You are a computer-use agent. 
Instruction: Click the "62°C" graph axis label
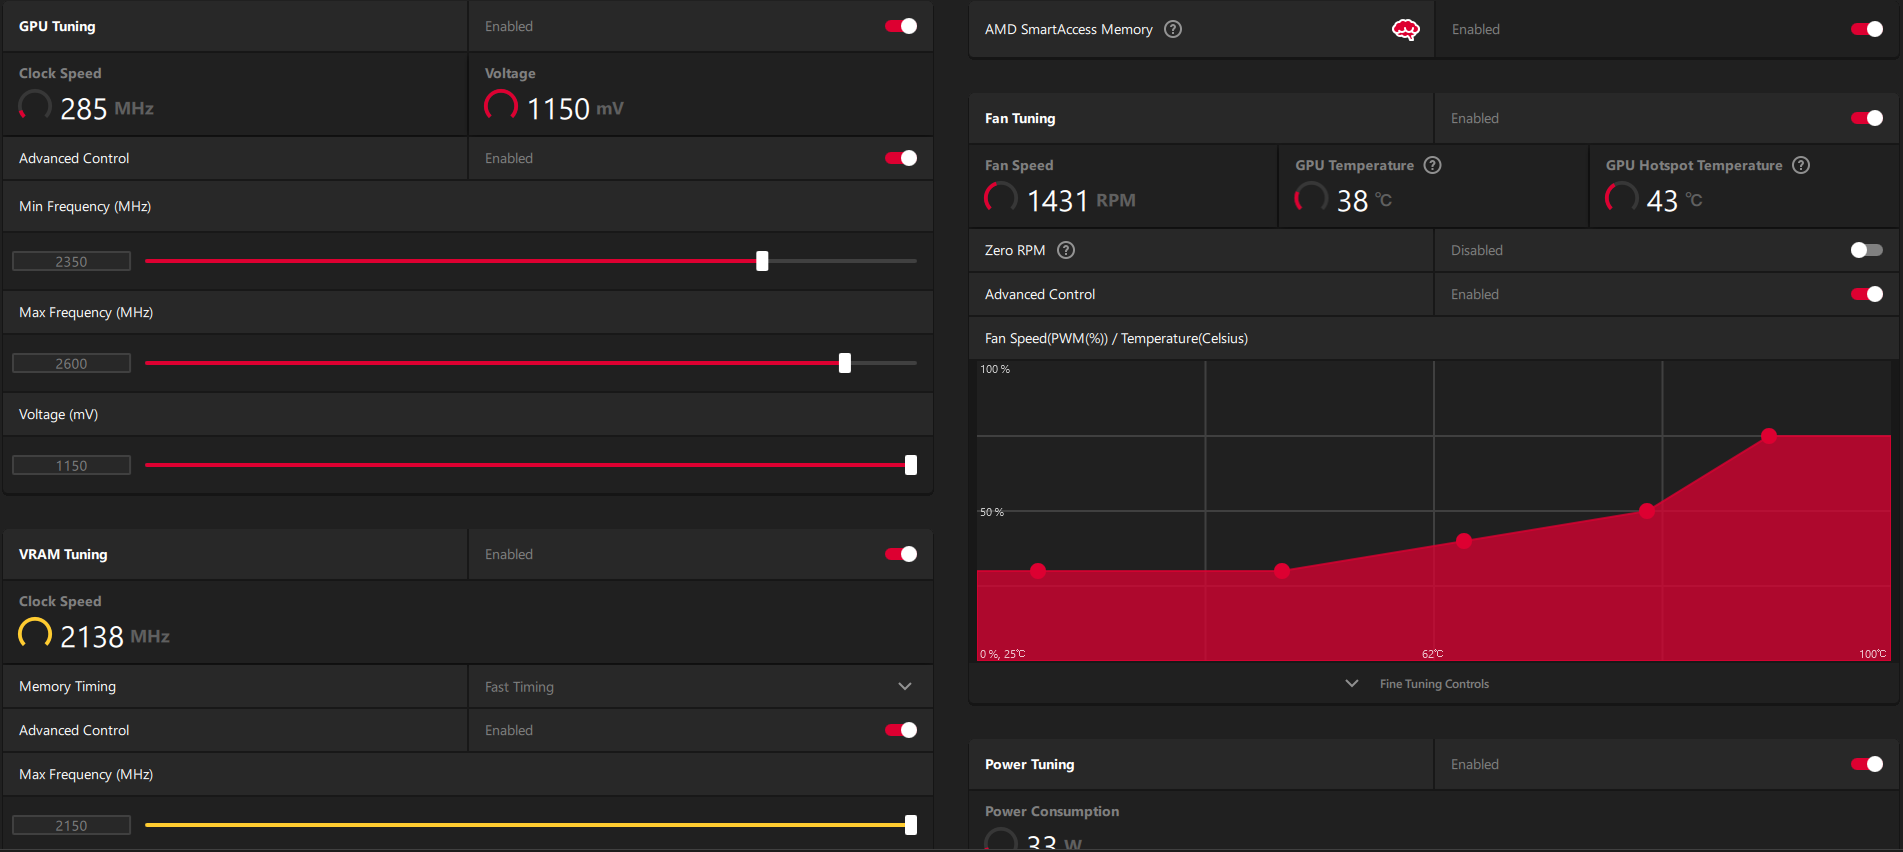(1433, 654)
